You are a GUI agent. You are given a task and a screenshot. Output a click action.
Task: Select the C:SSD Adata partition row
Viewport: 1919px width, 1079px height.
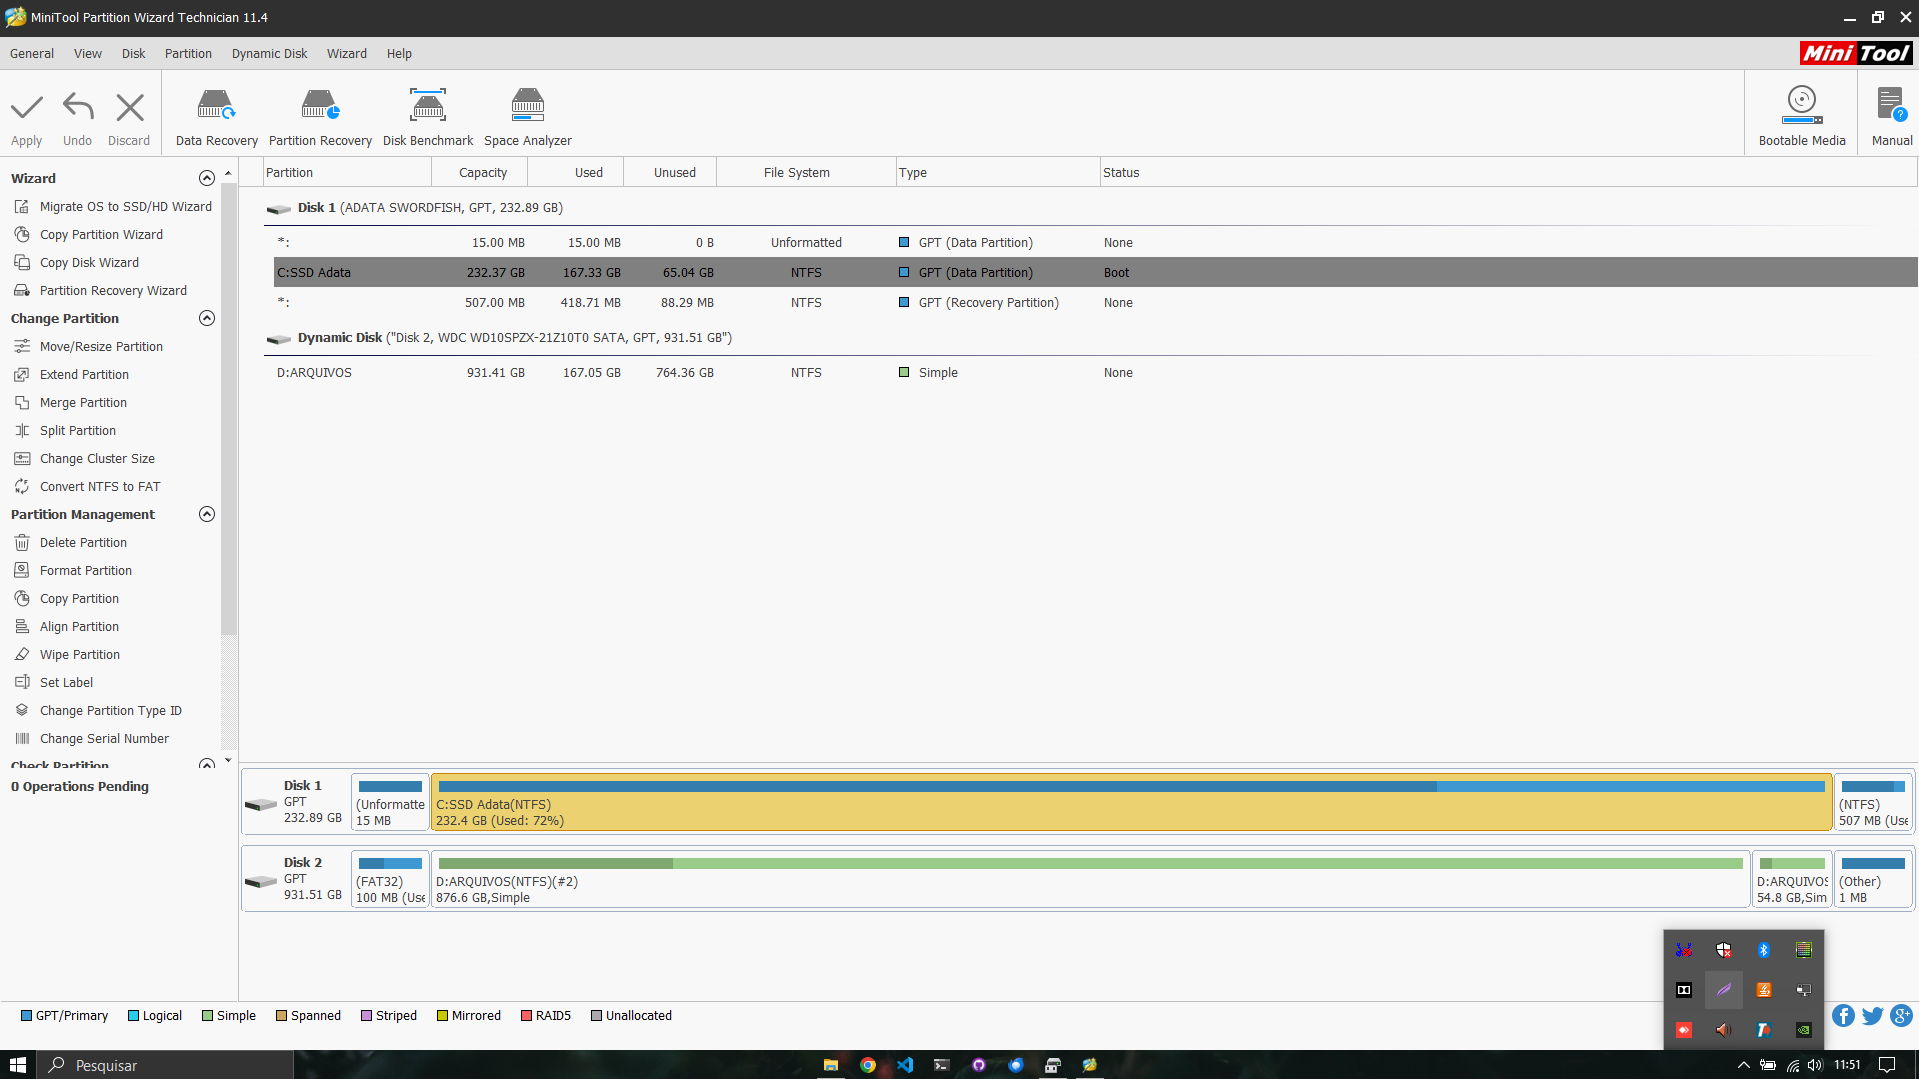coord(1095,273)
